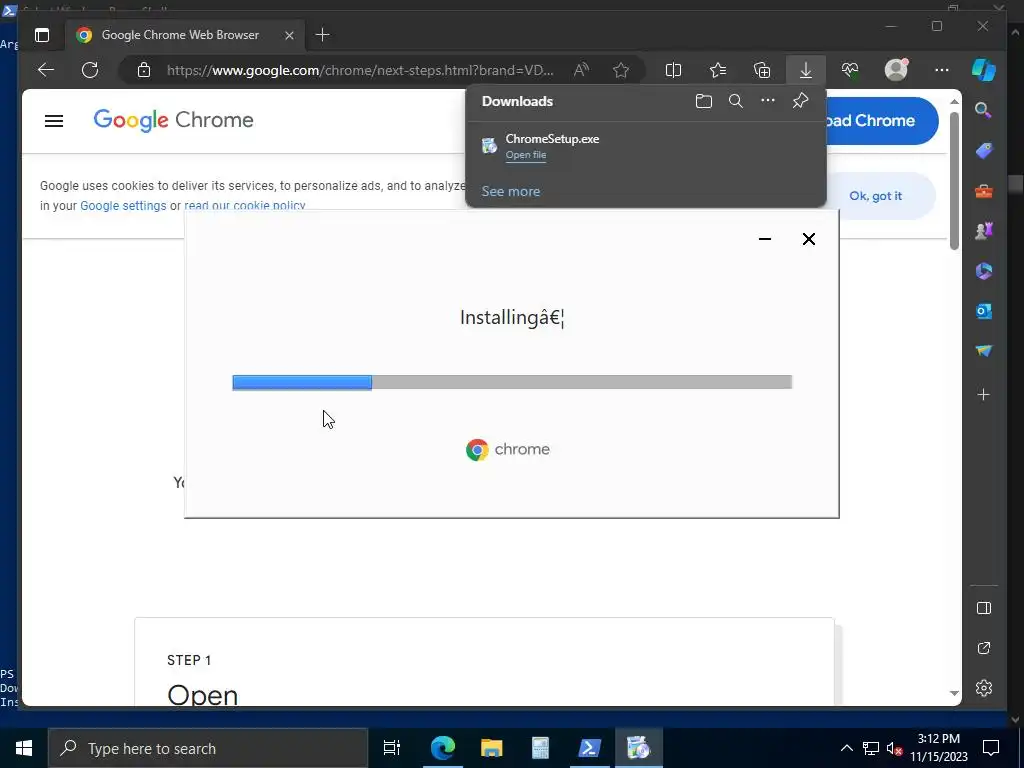Open the Edge tab actions menu icon
Image resolution: width=1024 pixels, height=768 pixels.
[42, 35]
